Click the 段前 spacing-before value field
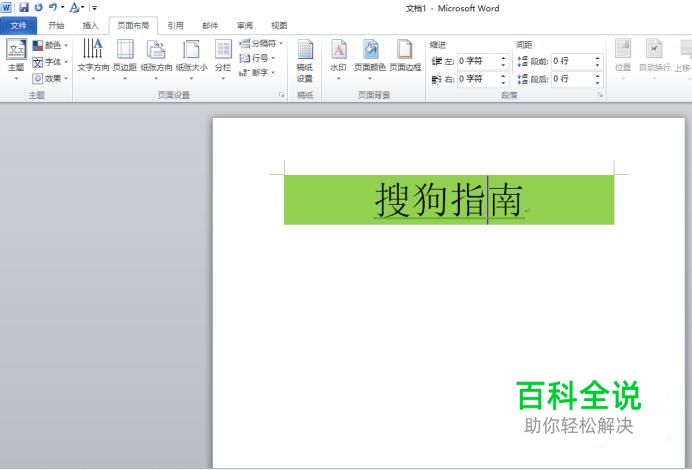 [x=572, y=61]
